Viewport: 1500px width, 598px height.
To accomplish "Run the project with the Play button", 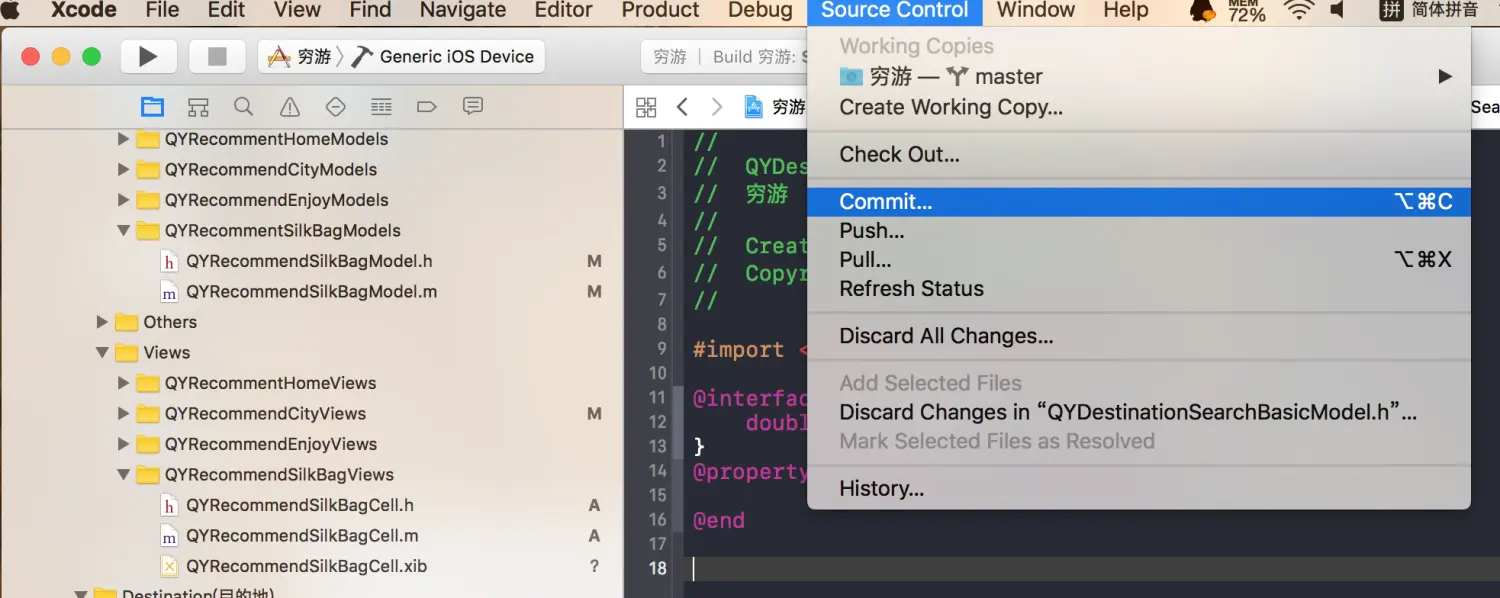I will (148, 57).
